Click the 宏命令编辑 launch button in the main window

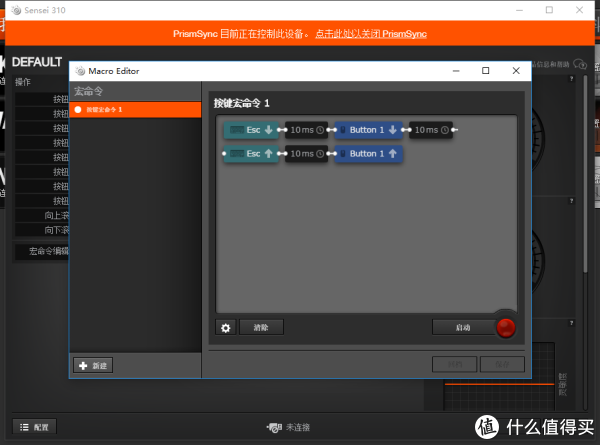click(x=42, y=251)
